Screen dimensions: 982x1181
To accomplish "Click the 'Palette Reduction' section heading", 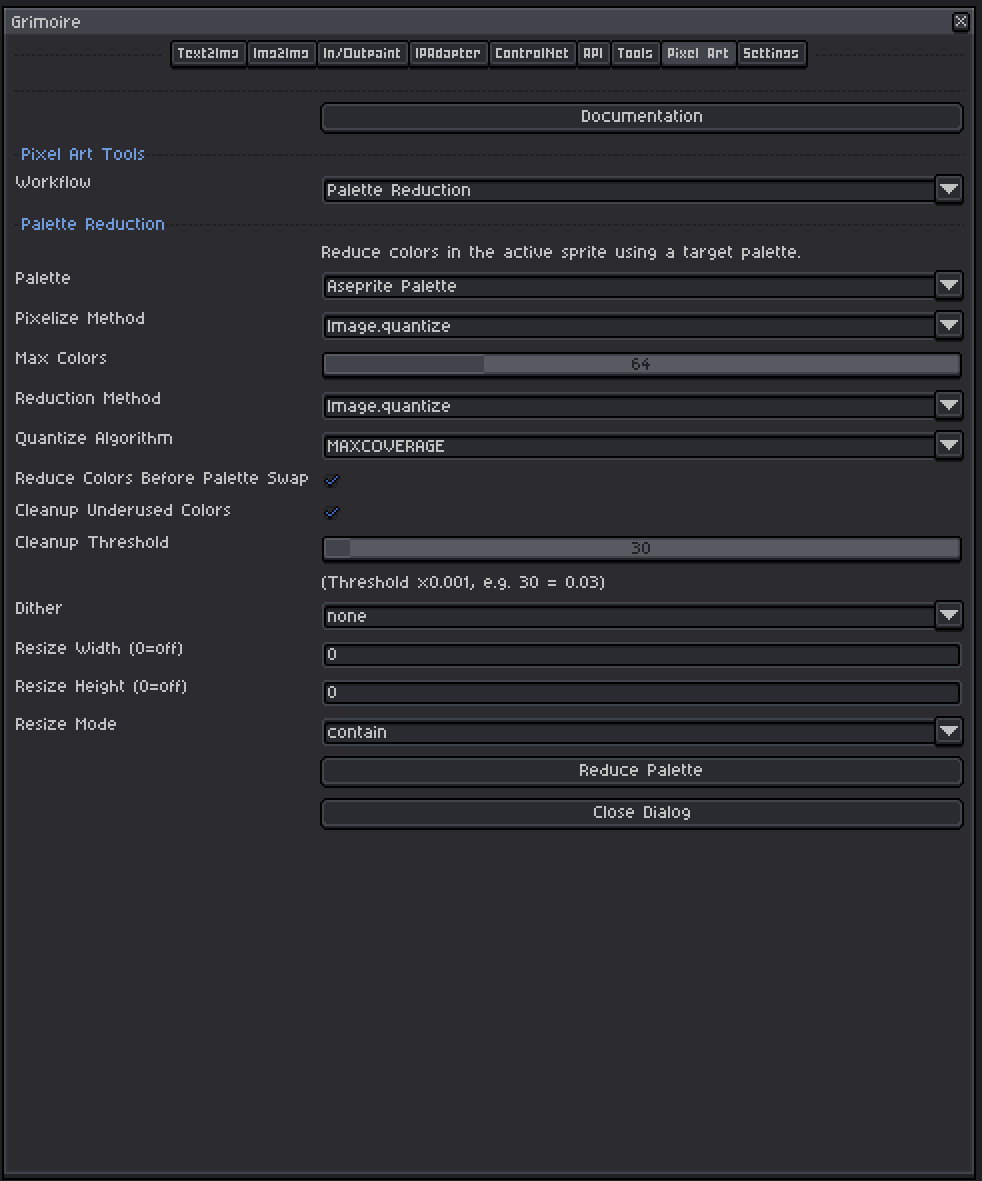I will (93, 224).
